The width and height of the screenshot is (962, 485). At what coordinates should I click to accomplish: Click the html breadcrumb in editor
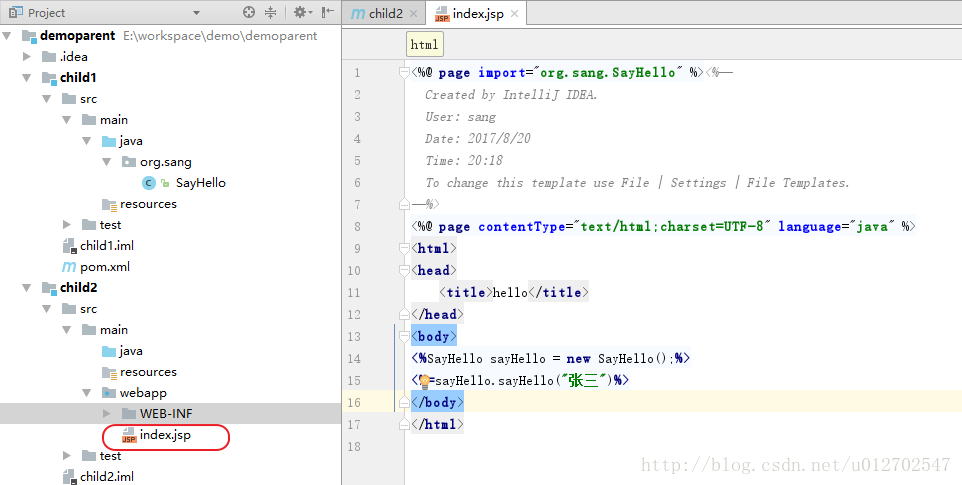click(x=424, y=45)
